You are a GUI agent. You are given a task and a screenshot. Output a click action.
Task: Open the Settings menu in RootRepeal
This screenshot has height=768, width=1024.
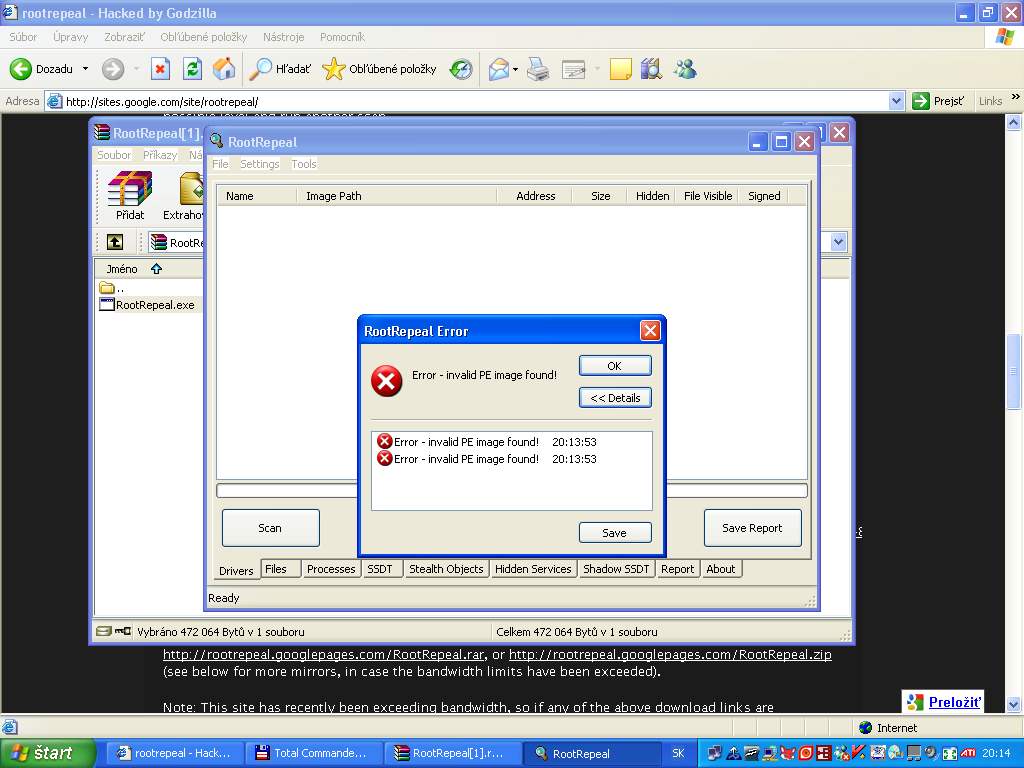click(260, 164)
